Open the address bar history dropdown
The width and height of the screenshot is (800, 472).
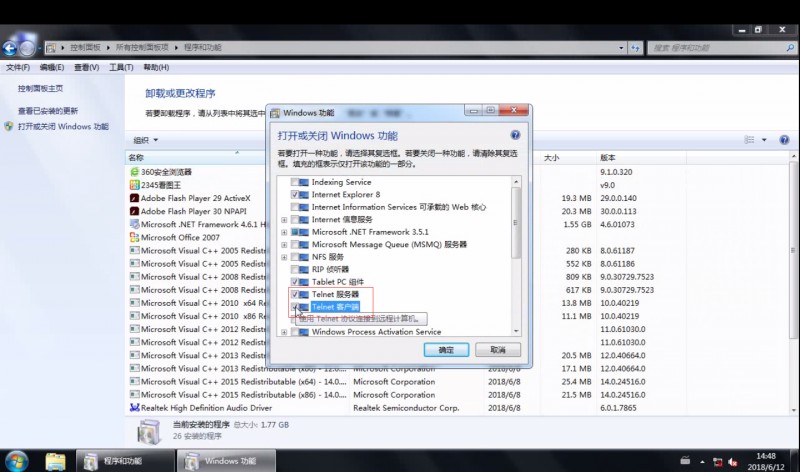coord(621,47)
